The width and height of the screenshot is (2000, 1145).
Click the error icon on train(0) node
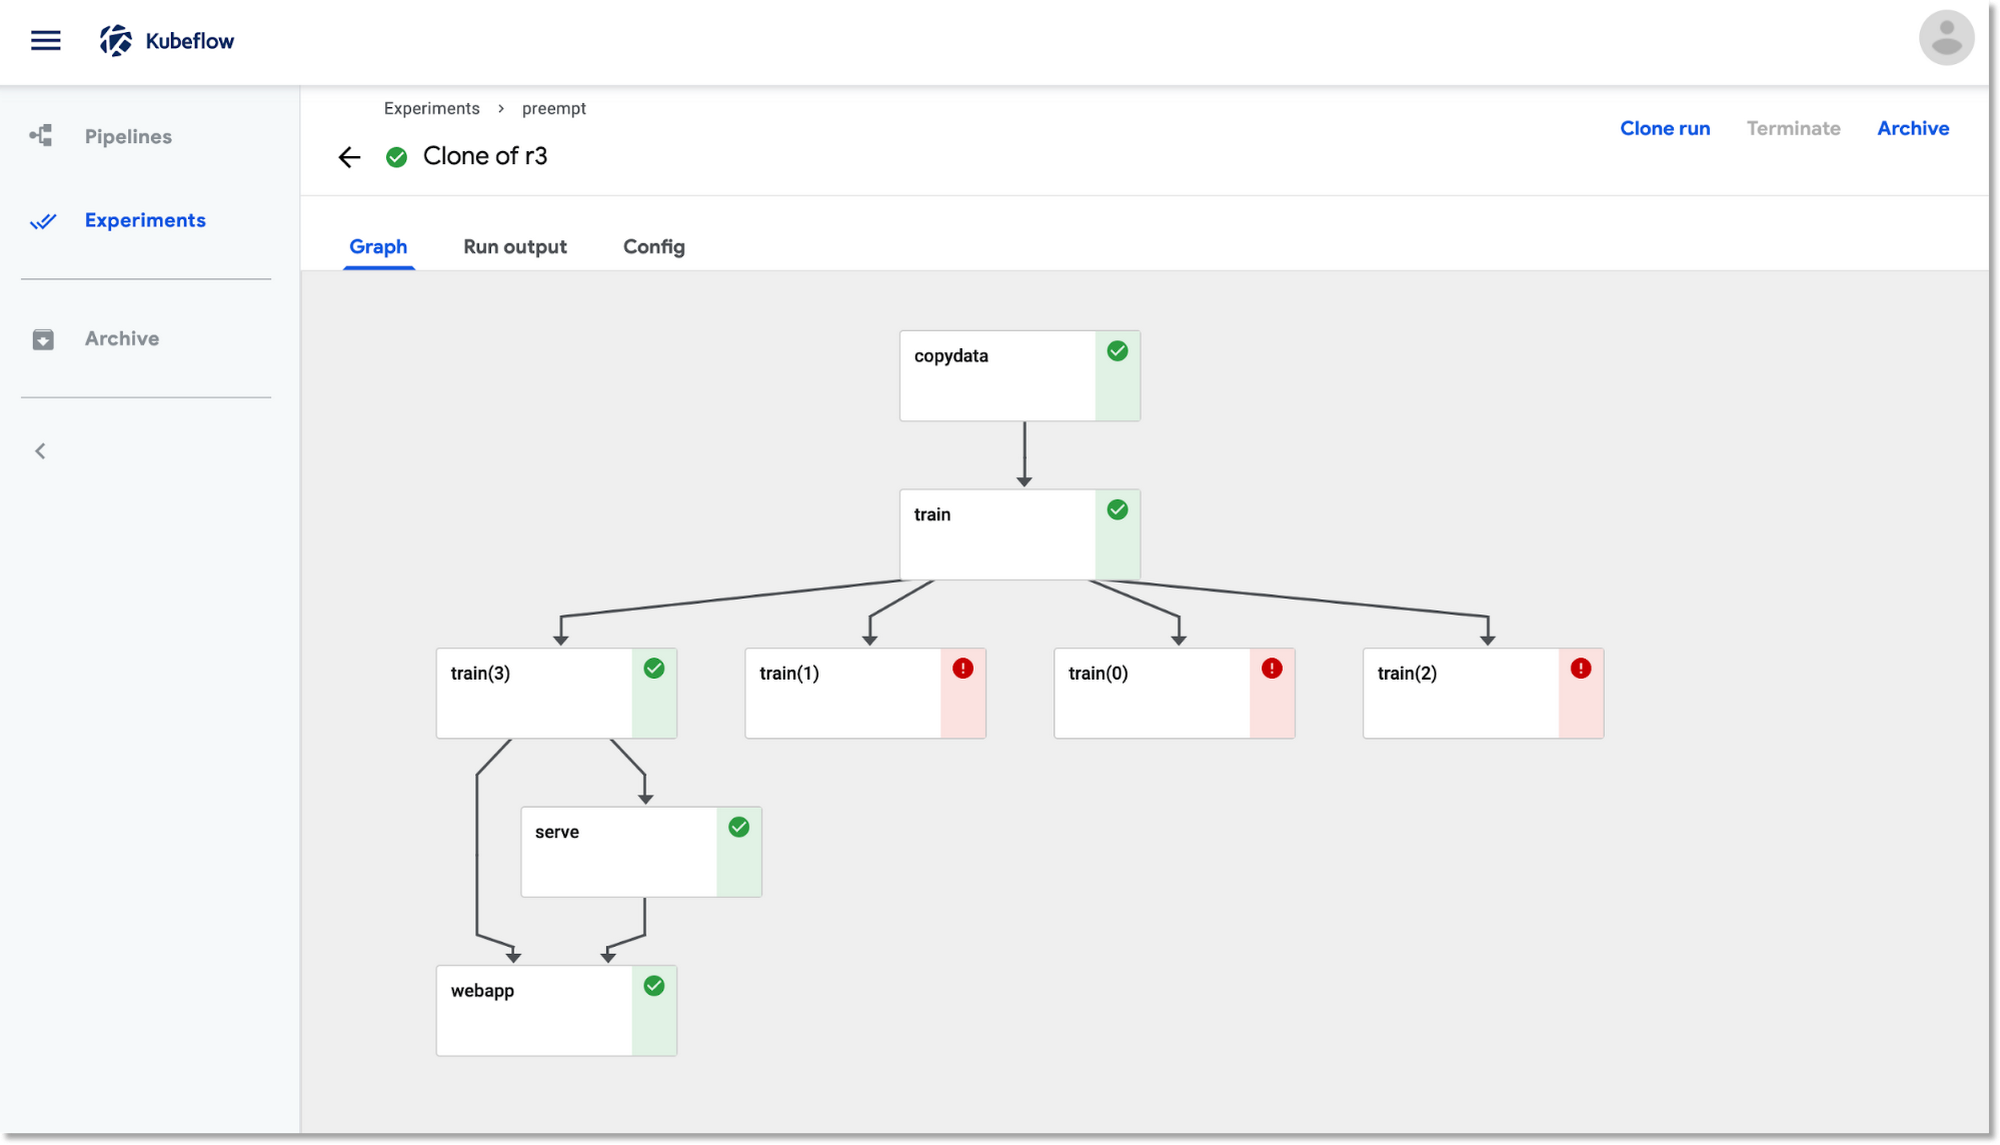tap(1271, 670)
